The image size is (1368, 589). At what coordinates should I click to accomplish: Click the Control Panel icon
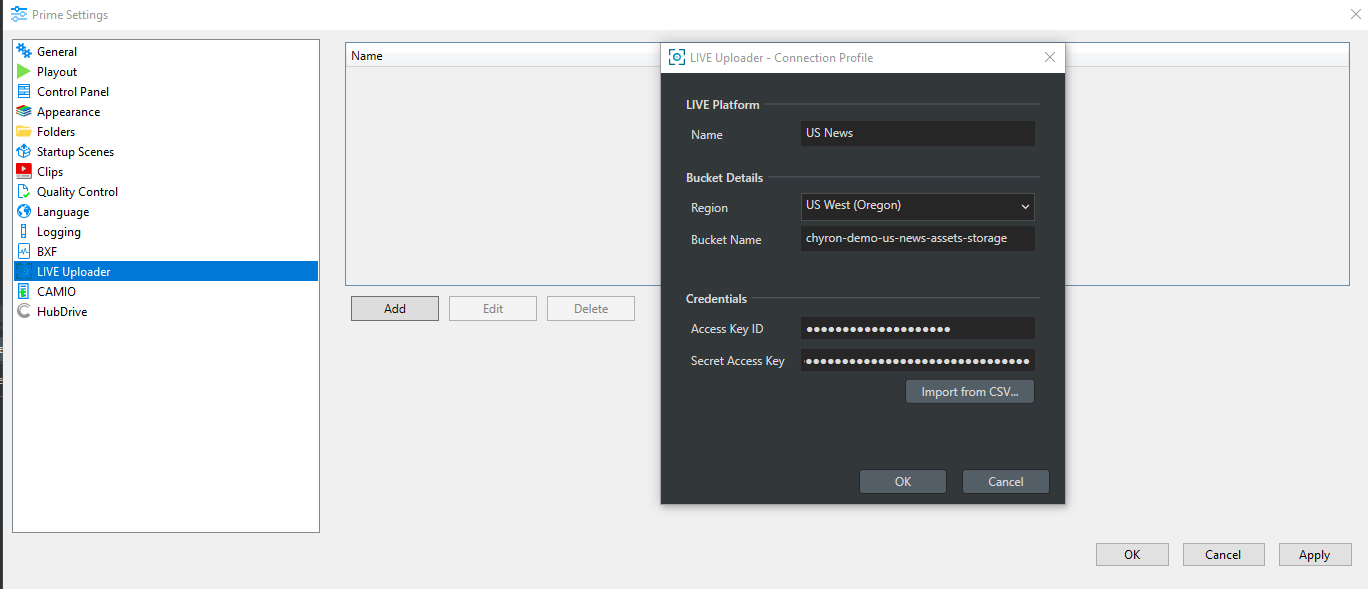point(24,91)
